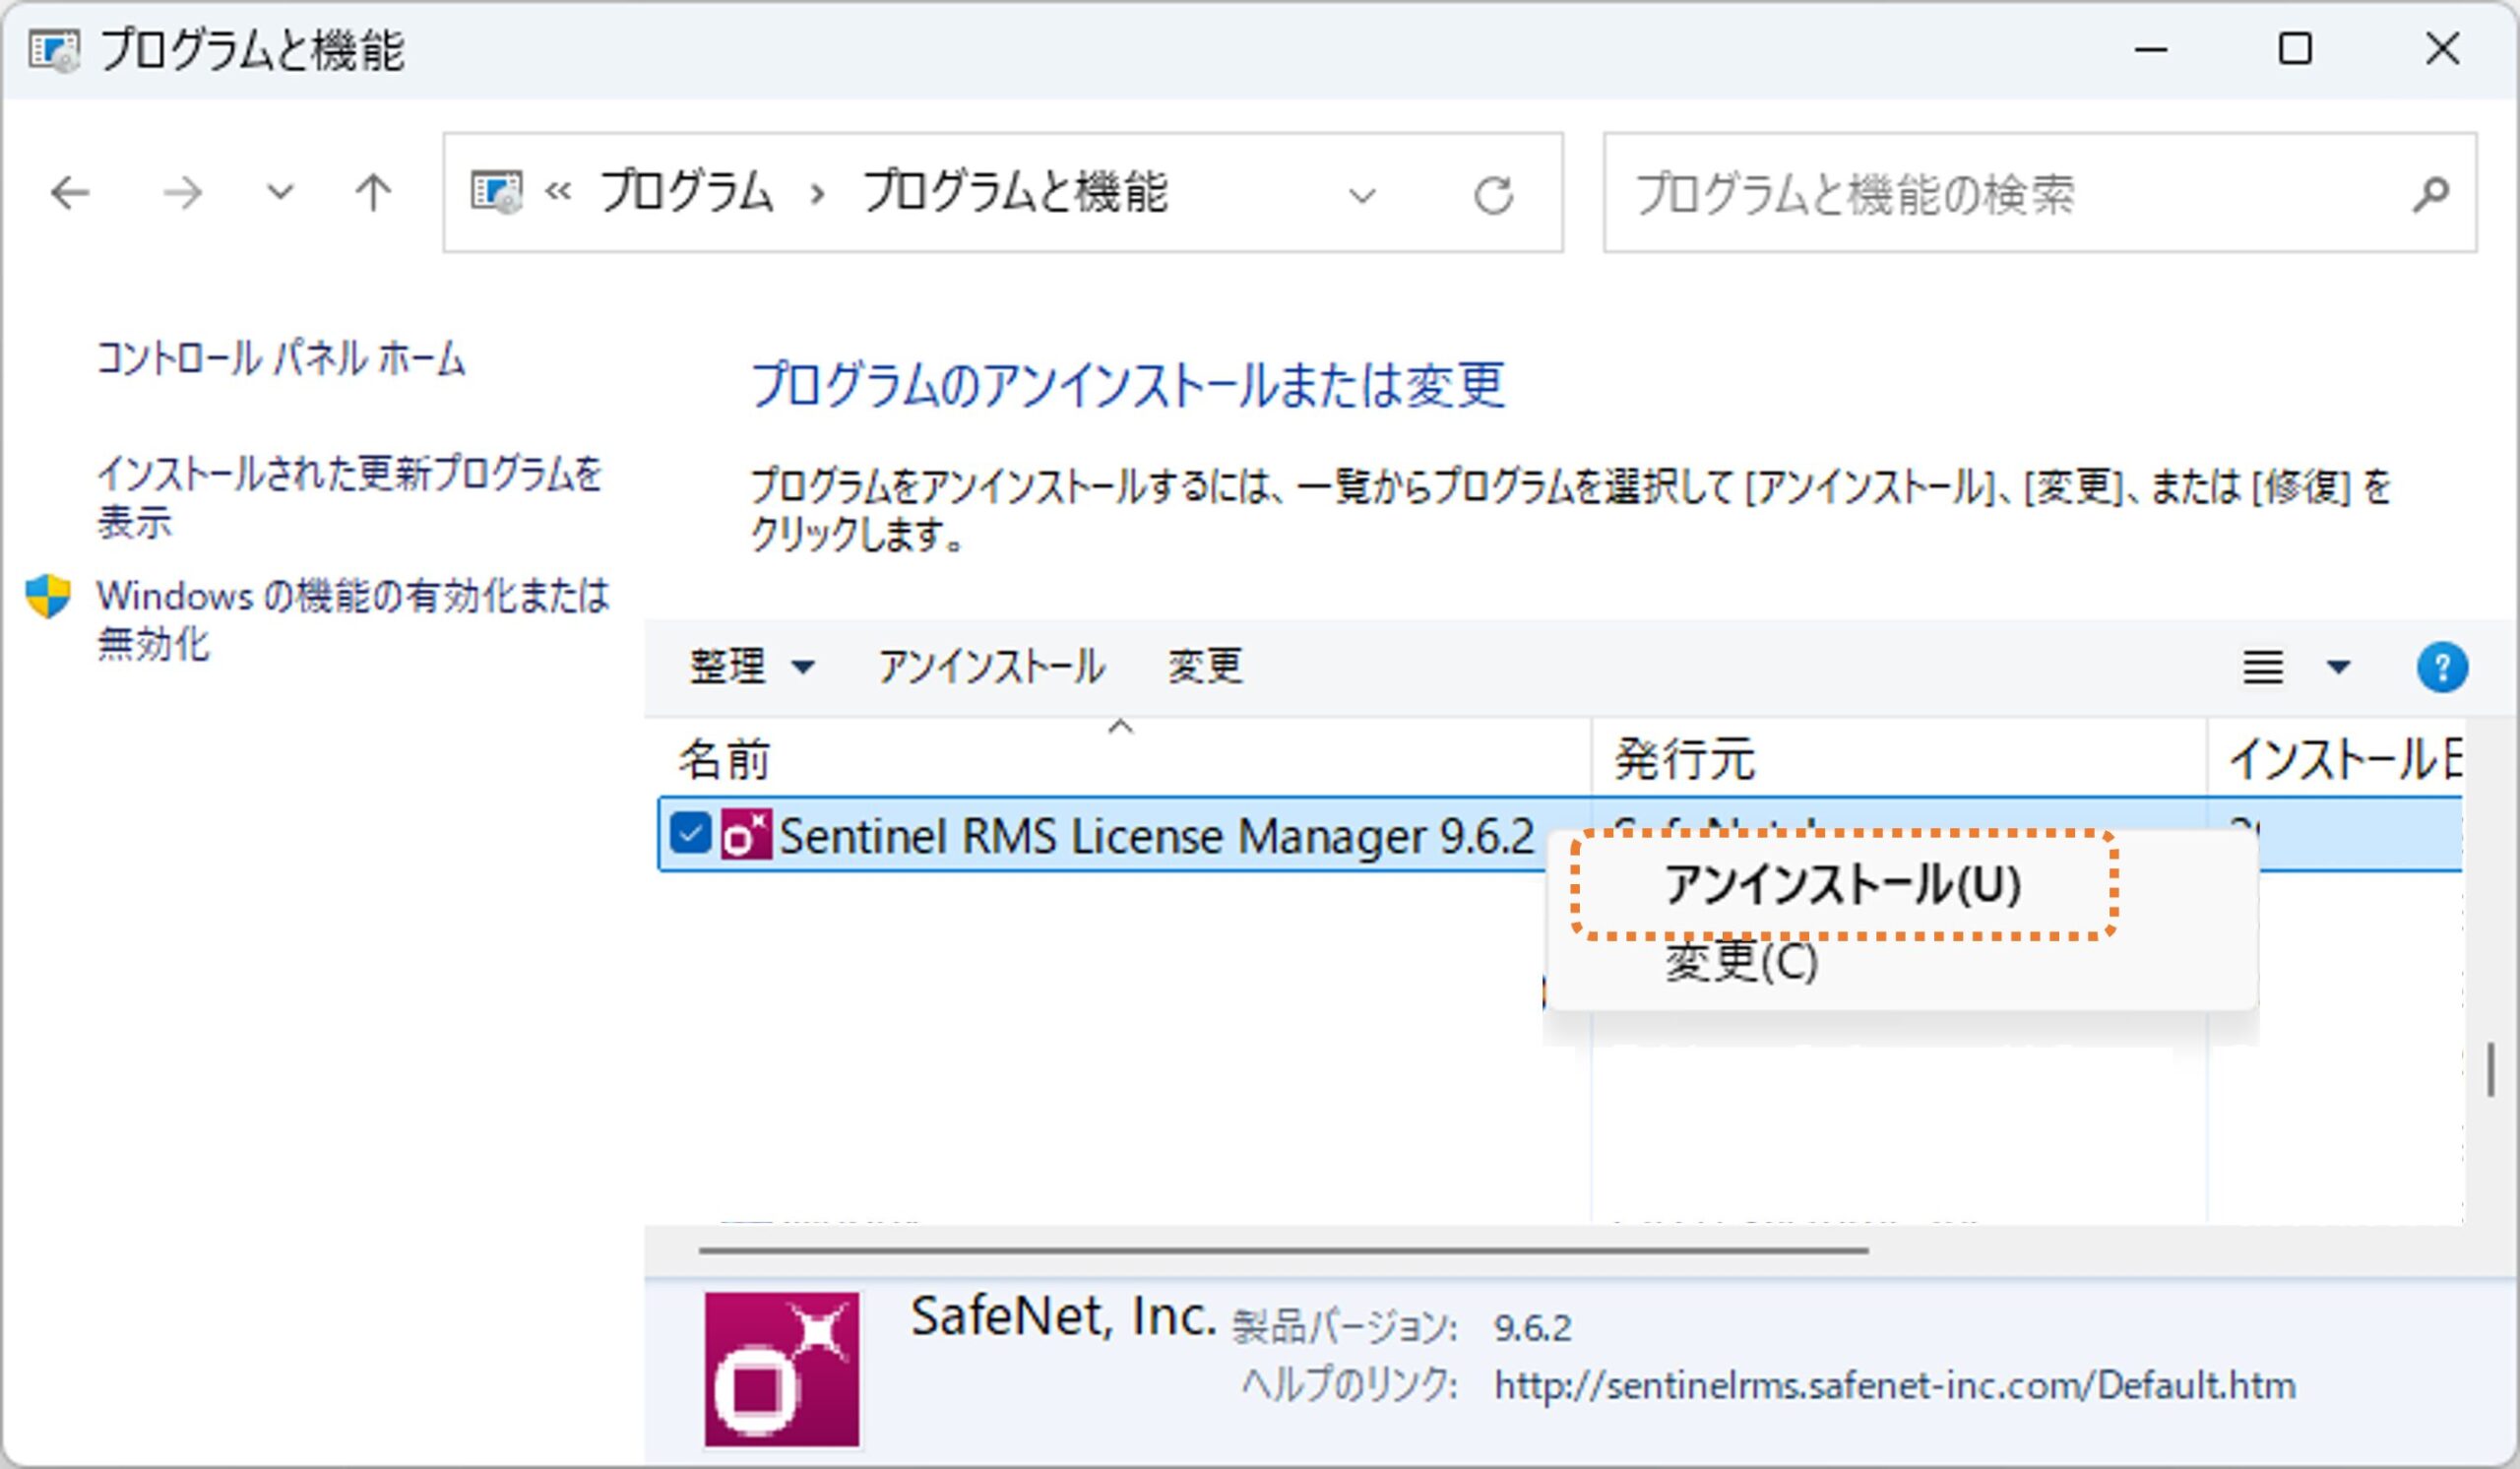Image resolution: width=2520 pixels, height=1469 pixels.
Task: Click the プログラムと機能 breadcrumb segment
Action: point(1014,192)
